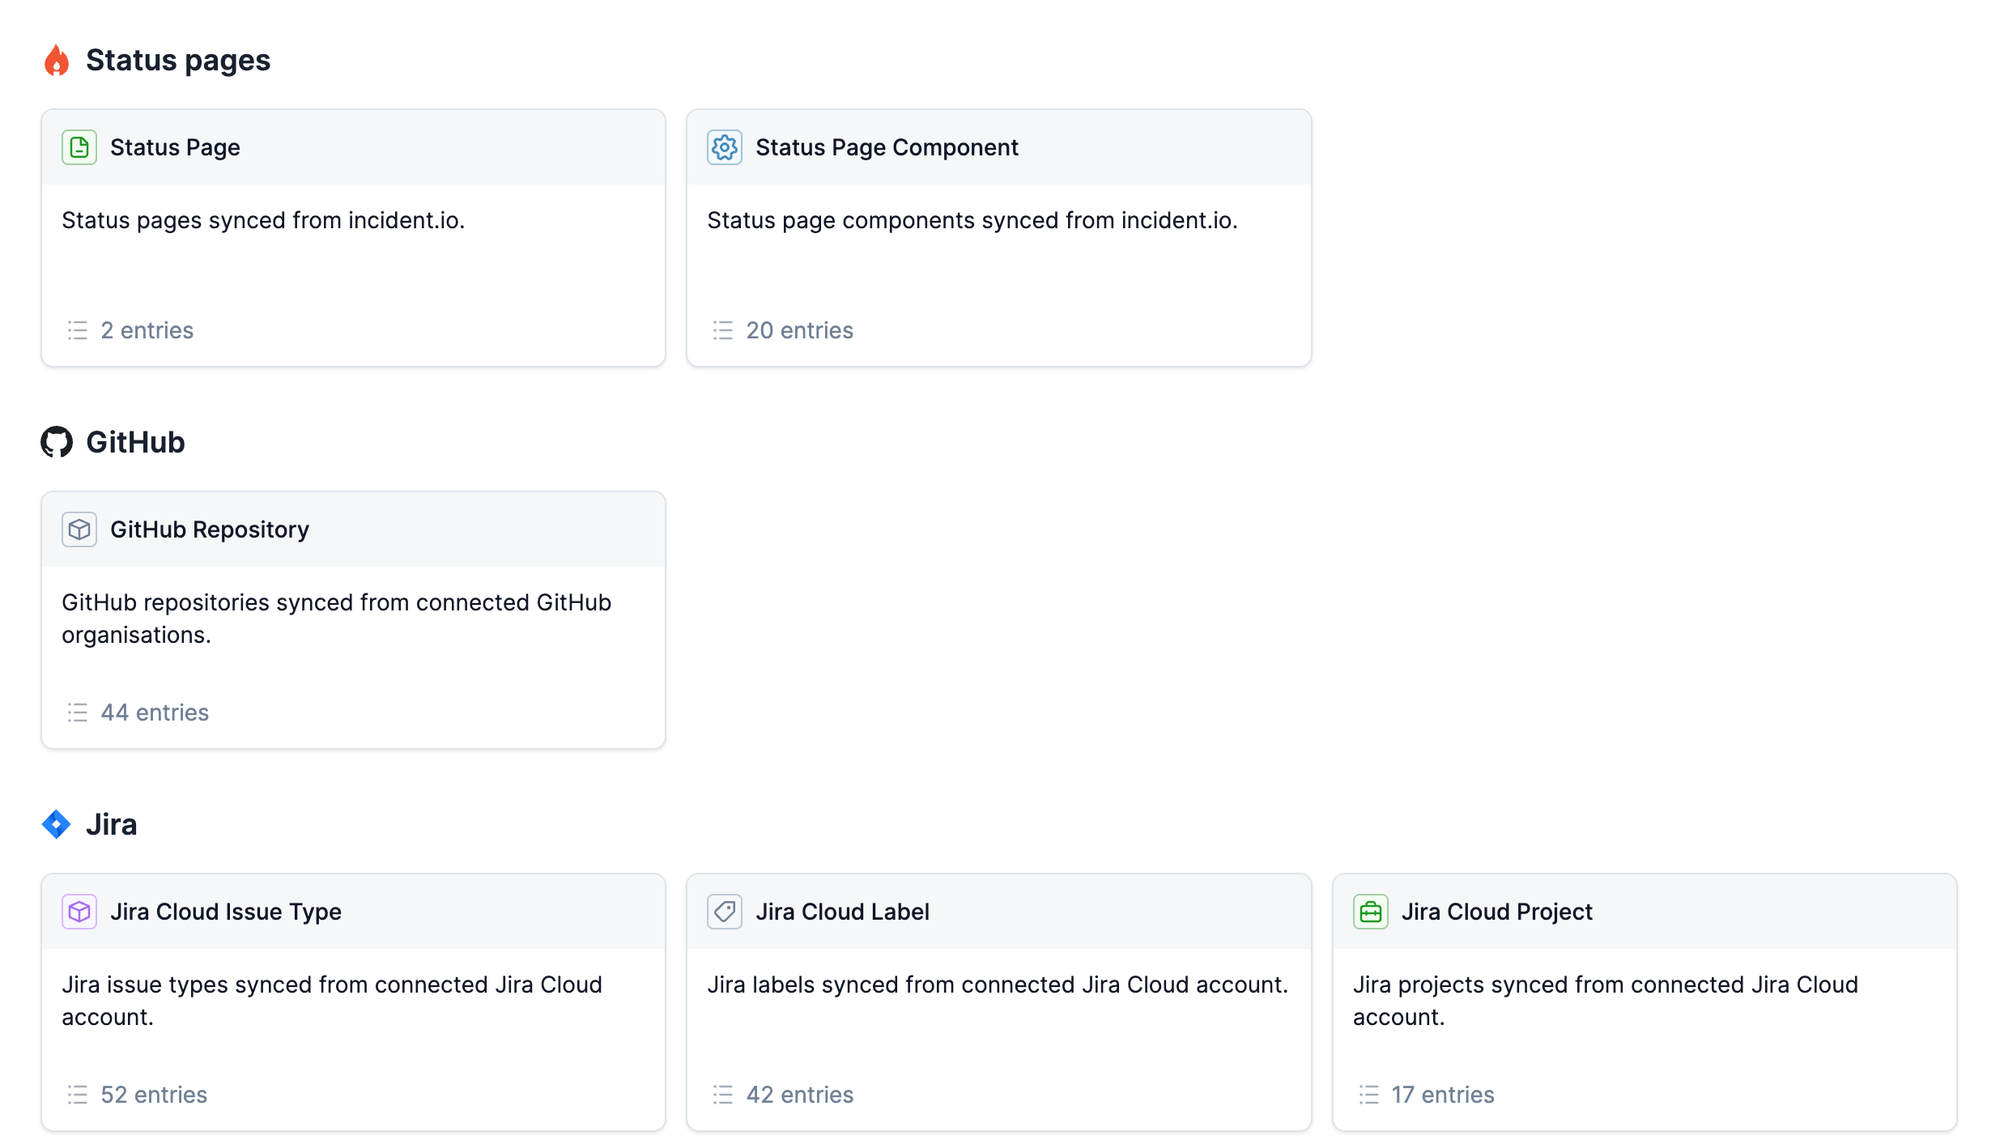Click the 44 entries count
Image resolution: width=2000 pixels, height=1148 pixels.
(x=154, y=712)
